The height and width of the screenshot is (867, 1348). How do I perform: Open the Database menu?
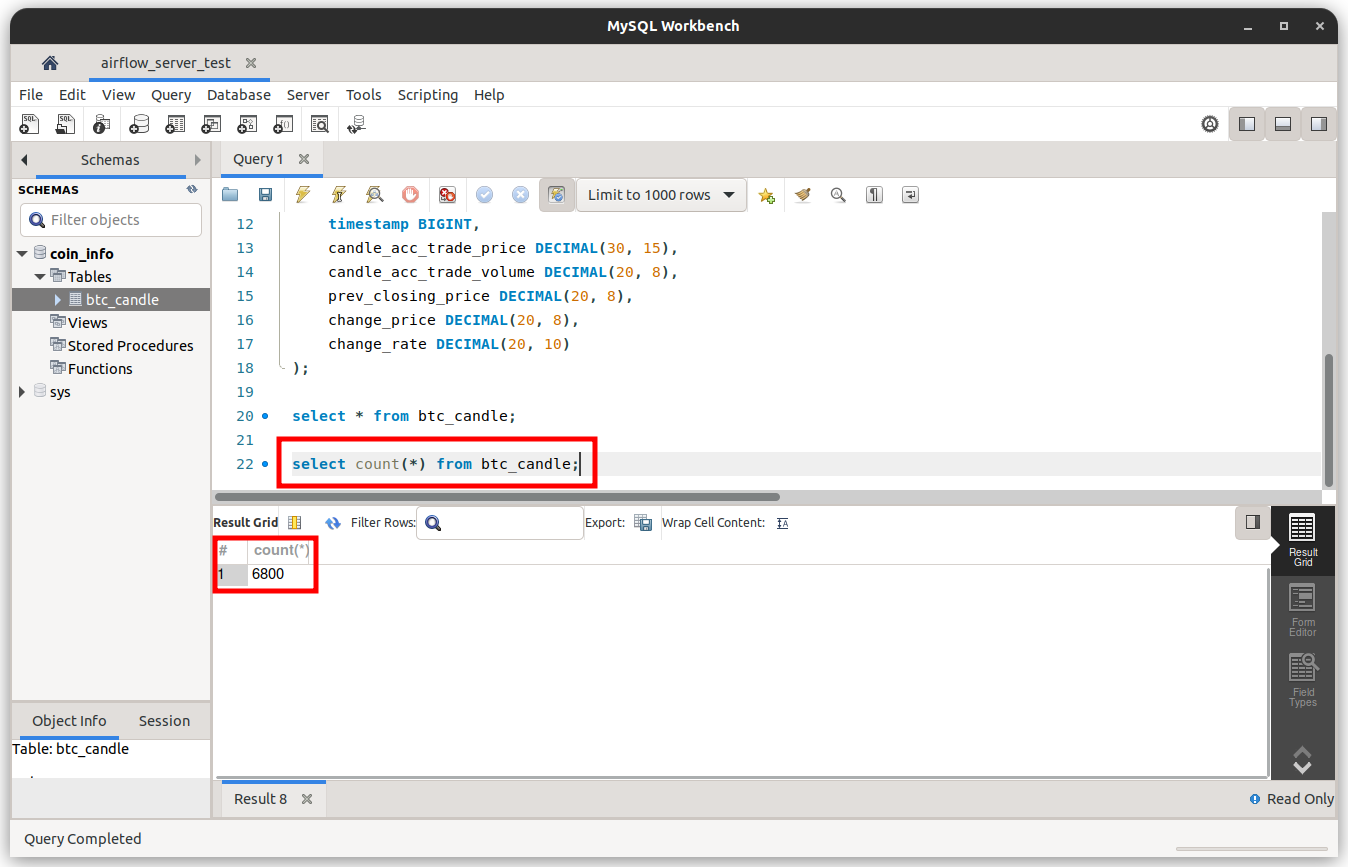point(239,95)
